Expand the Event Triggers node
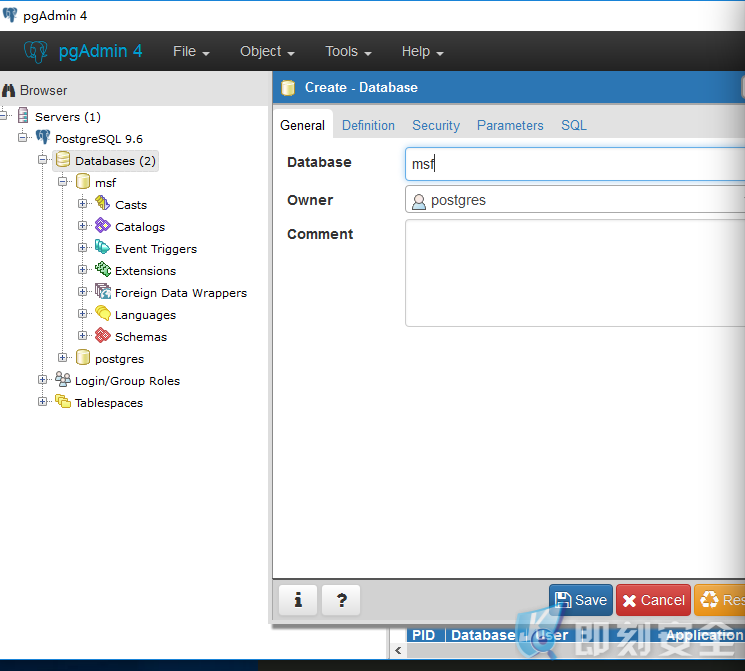The height and width of the screenshot is (671, 745). [82, 247]
